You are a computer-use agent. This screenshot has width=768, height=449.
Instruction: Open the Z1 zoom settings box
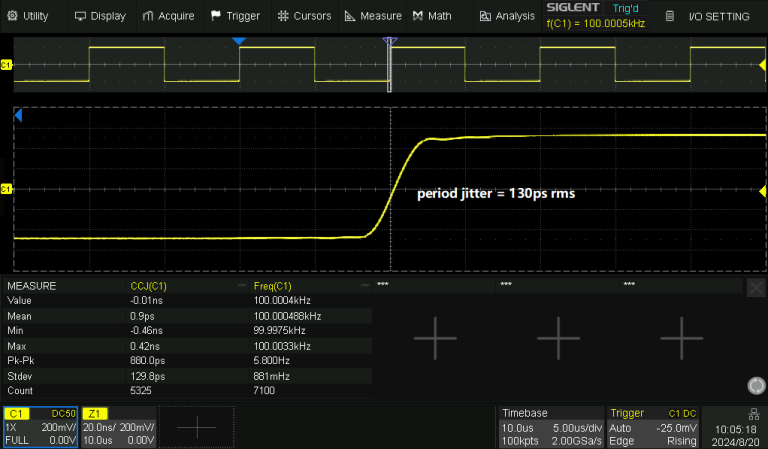point(118,427)
